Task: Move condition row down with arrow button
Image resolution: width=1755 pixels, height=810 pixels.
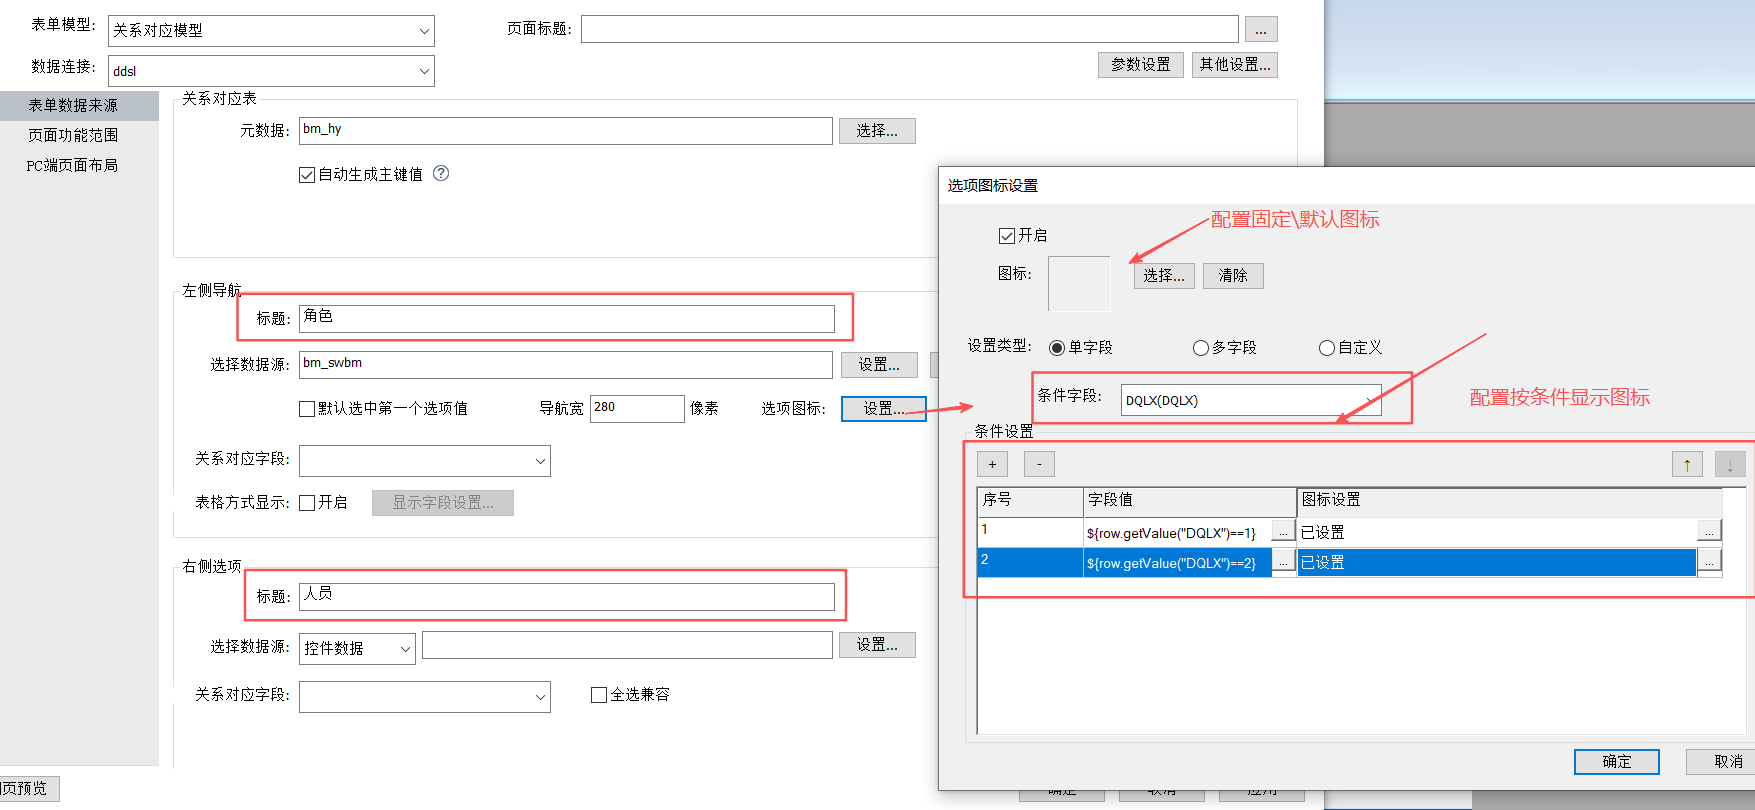Action: (x=1730, y=464)
